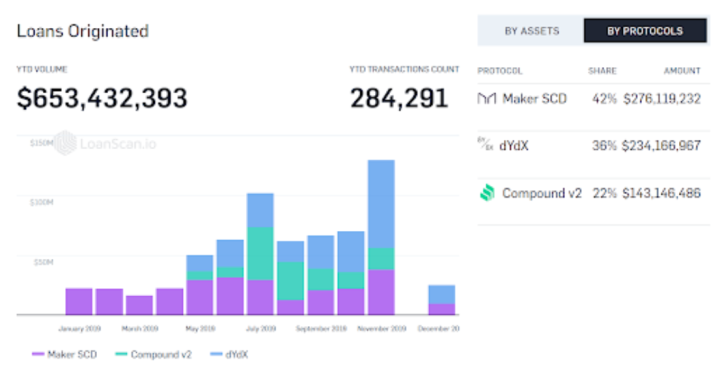Toggle Compound v2 series in chart legend

(153, 354)
